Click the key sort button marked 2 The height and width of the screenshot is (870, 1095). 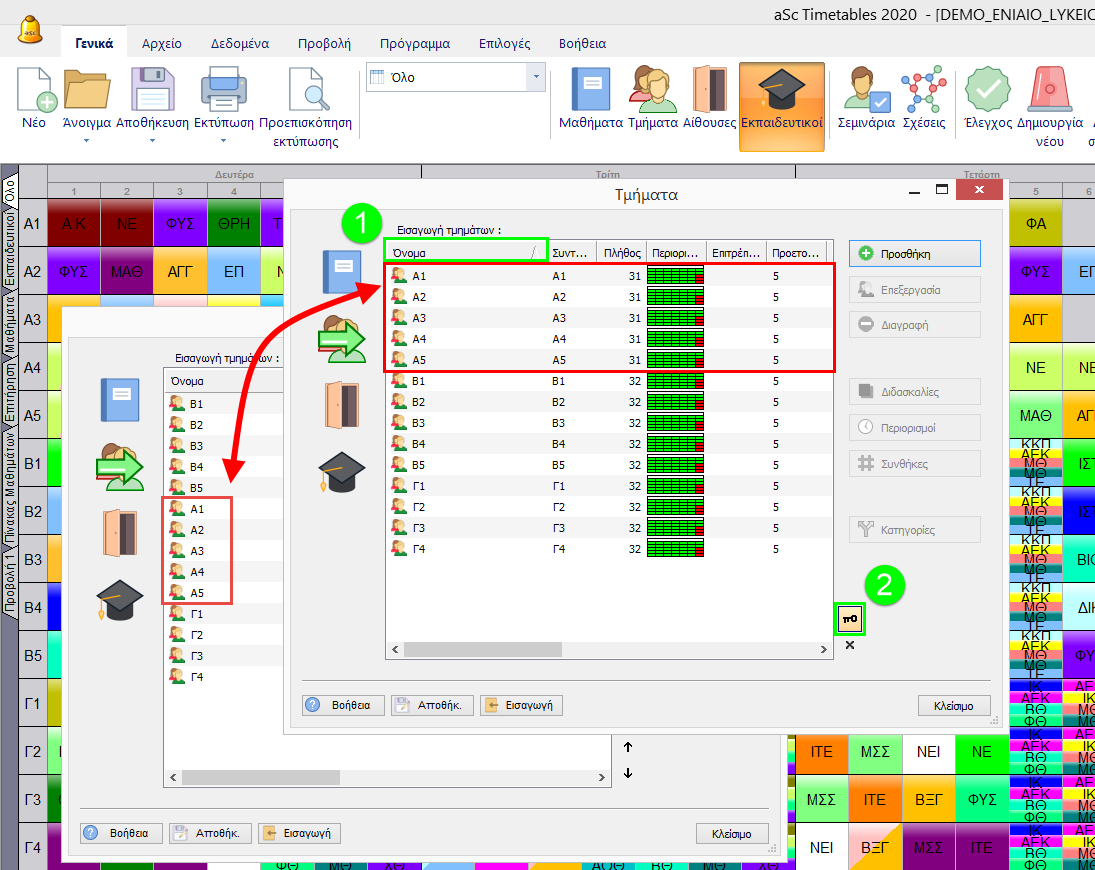850,620
